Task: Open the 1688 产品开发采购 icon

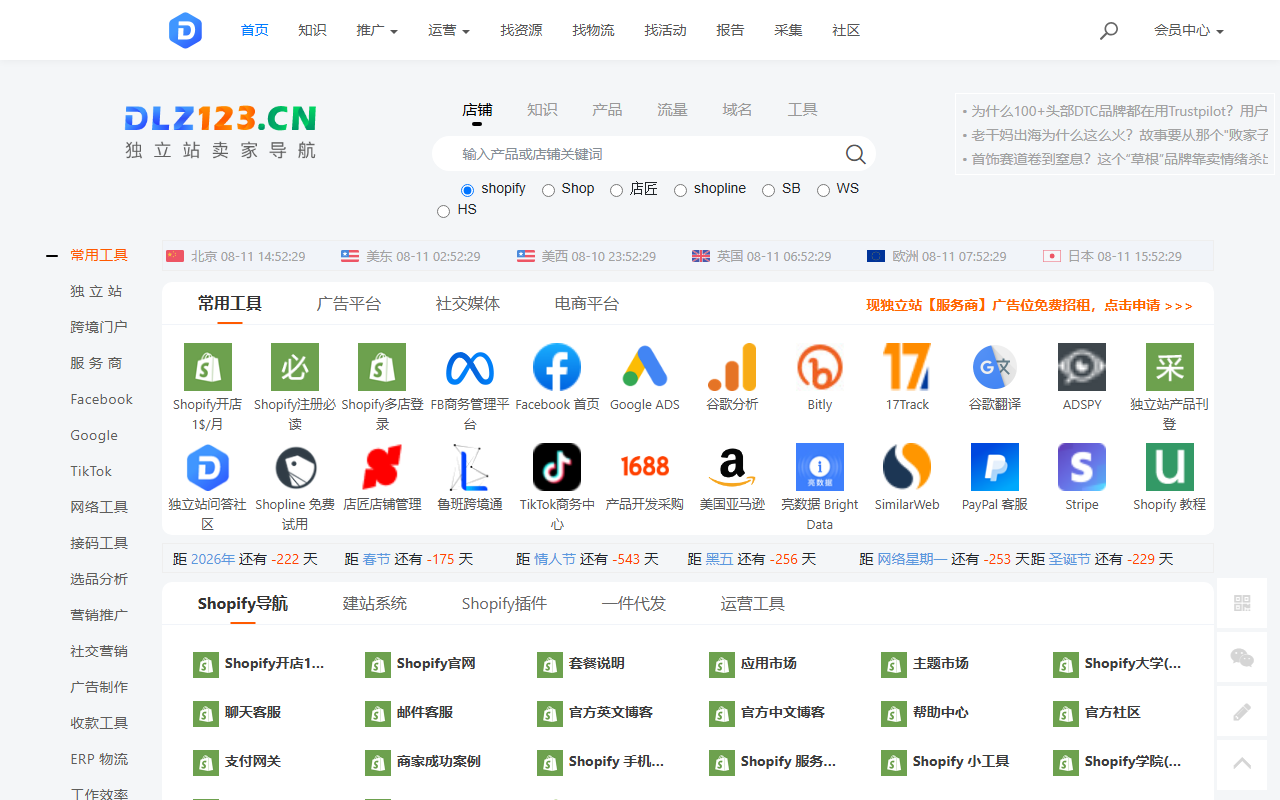Action: coord(645,467)
